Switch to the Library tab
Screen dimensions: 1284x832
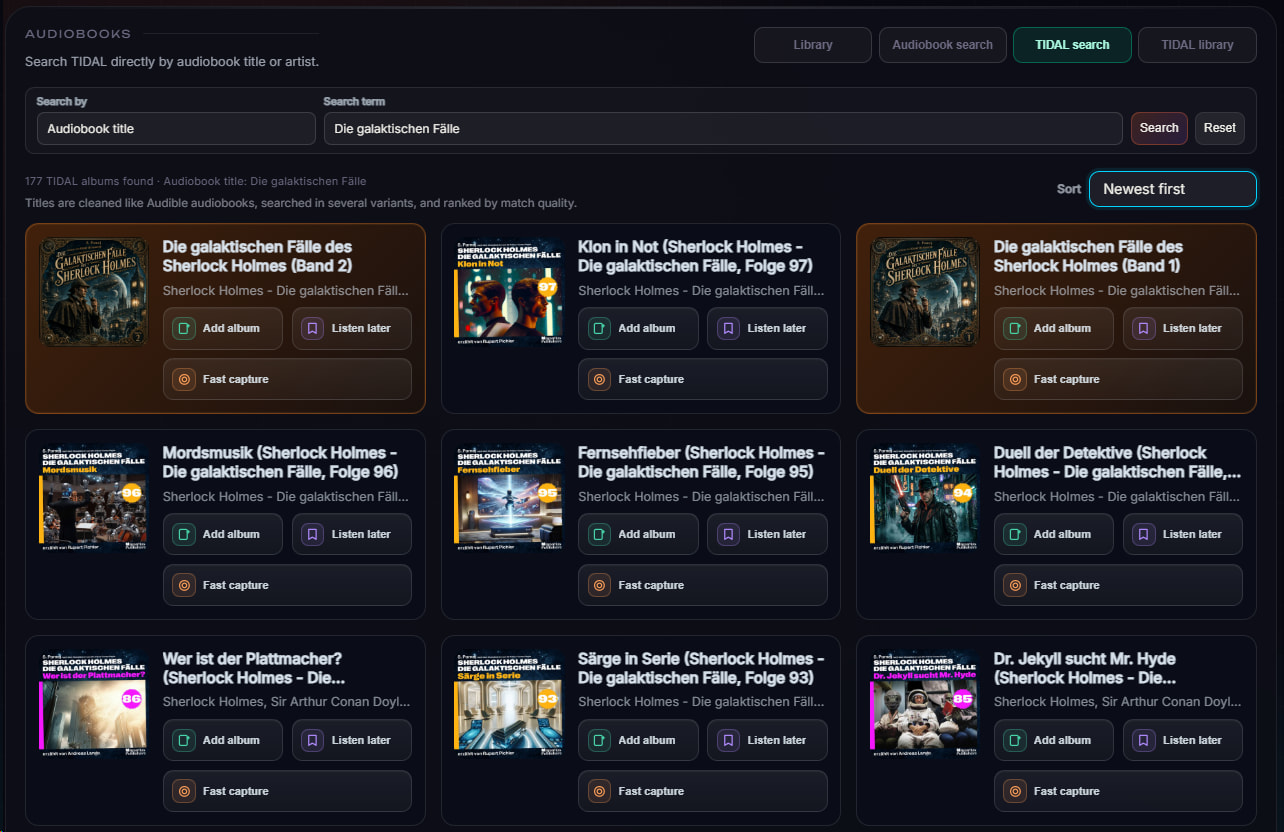click(x=813, y=45)
